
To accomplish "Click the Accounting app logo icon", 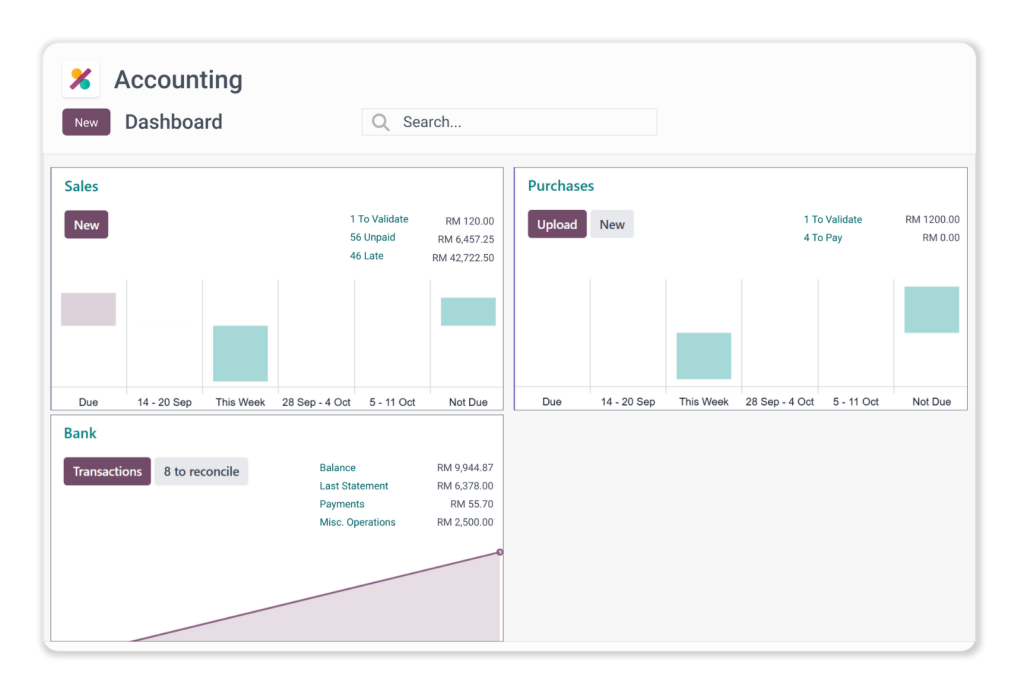I will [x=81, y=80].
